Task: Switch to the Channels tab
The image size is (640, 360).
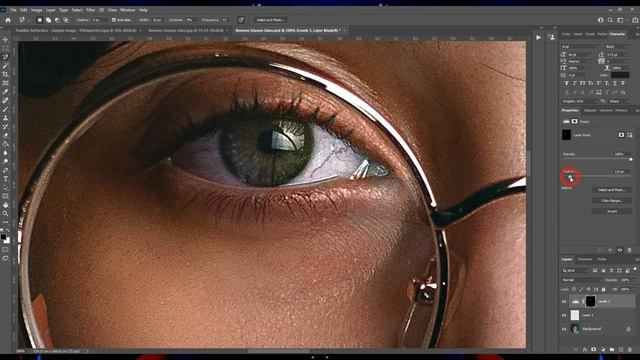Action: (584, 260)
